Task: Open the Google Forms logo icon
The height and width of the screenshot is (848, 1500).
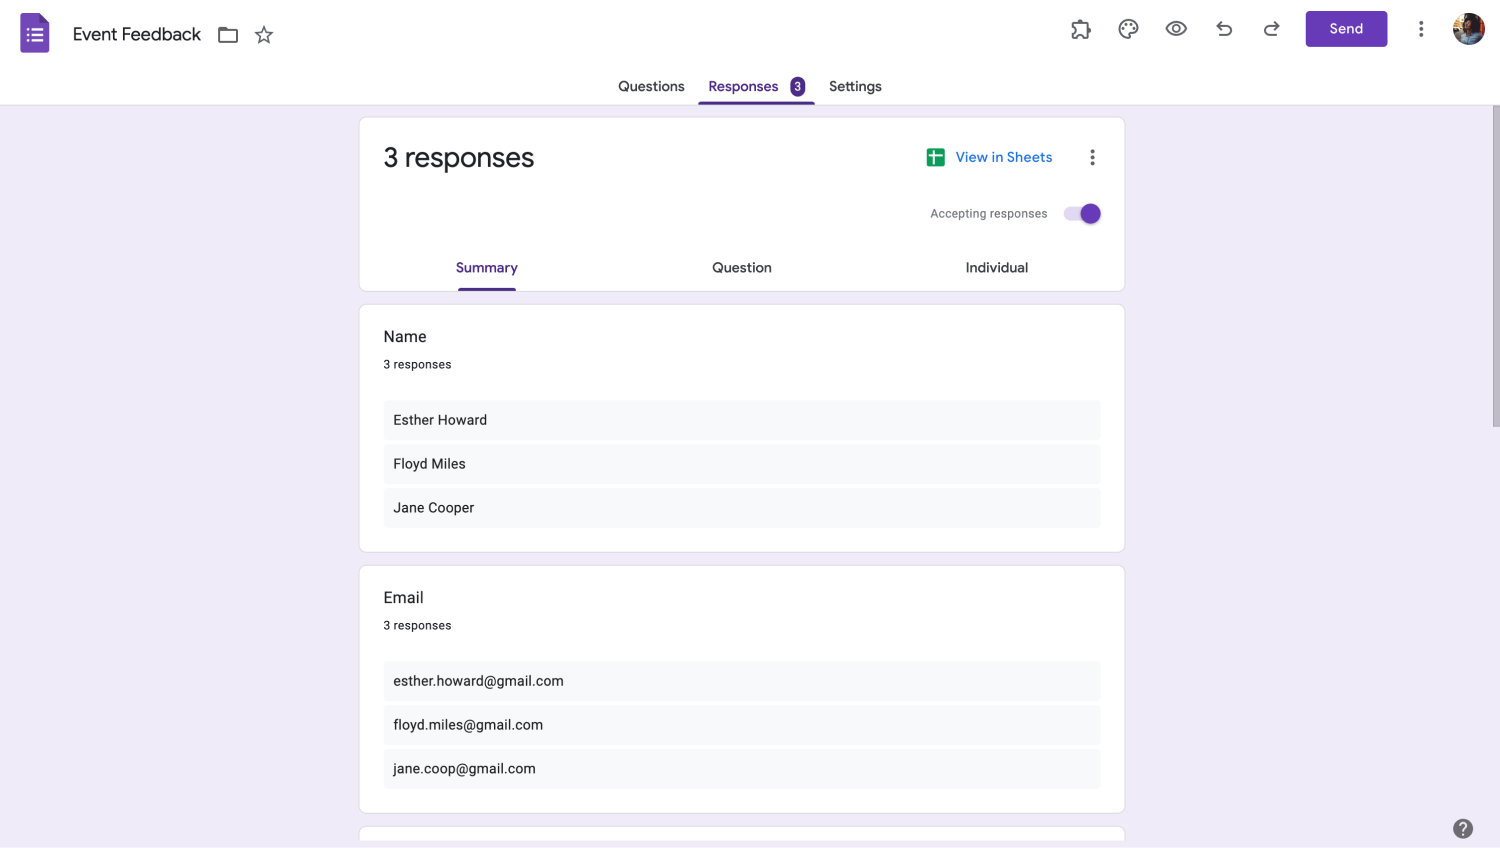Action: click(x=35, y=33)
